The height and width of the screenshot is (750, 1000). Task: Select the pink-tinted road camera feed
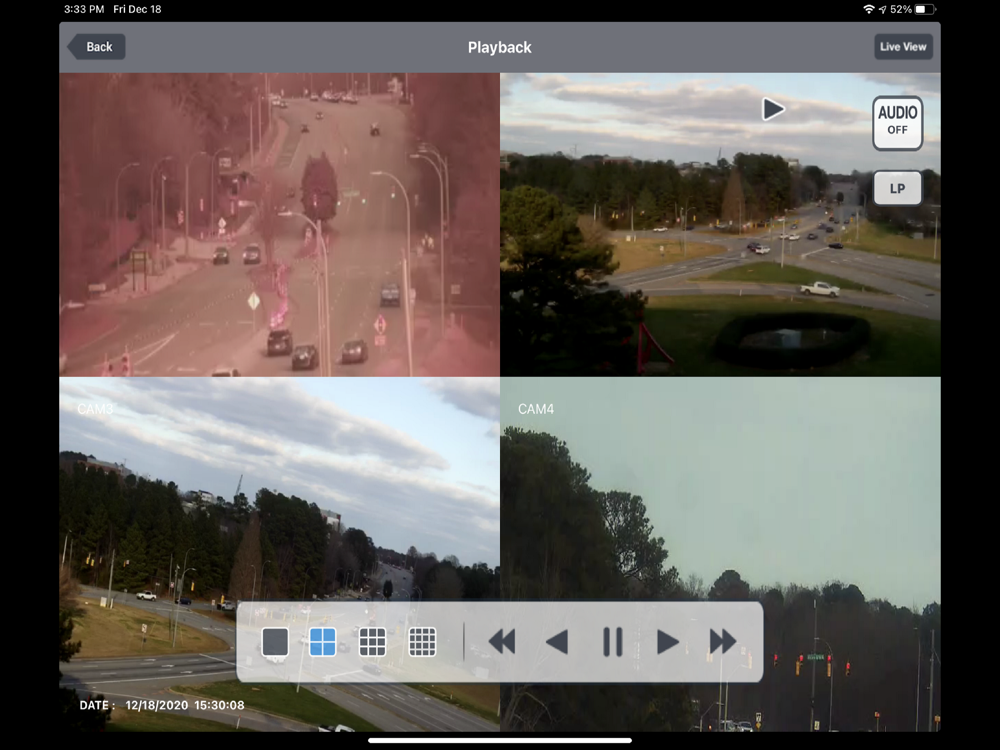[x=279, y=224]
